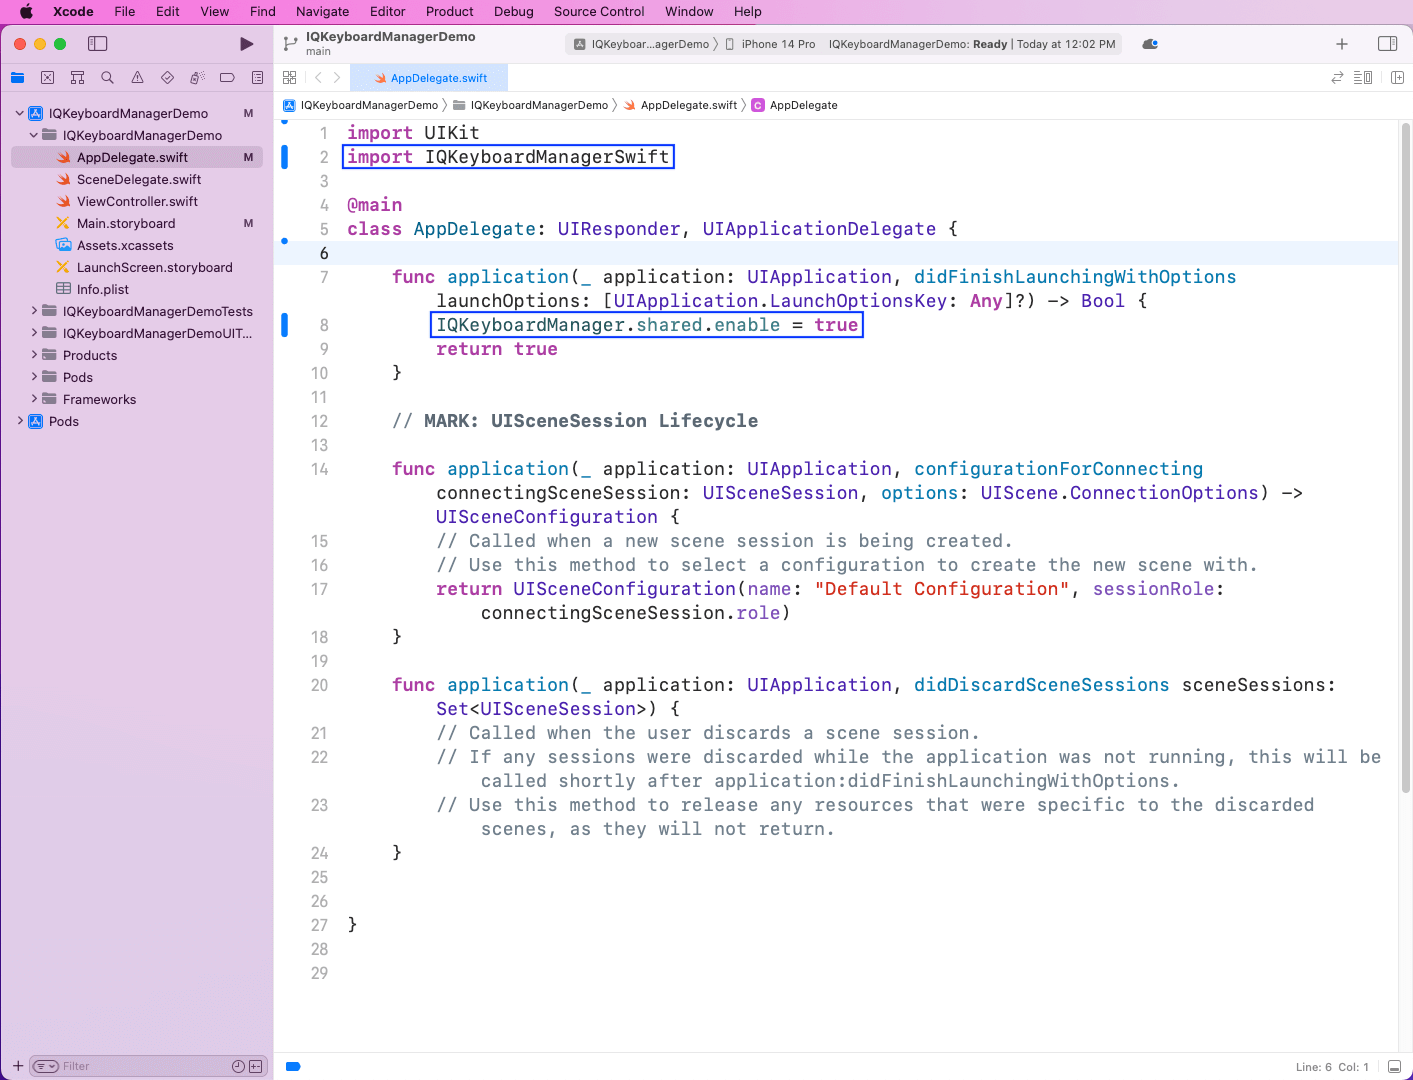Click the Filter field below the navigator
Viewport: 1413px width, 1080px height.
(x=140, y=1065)
